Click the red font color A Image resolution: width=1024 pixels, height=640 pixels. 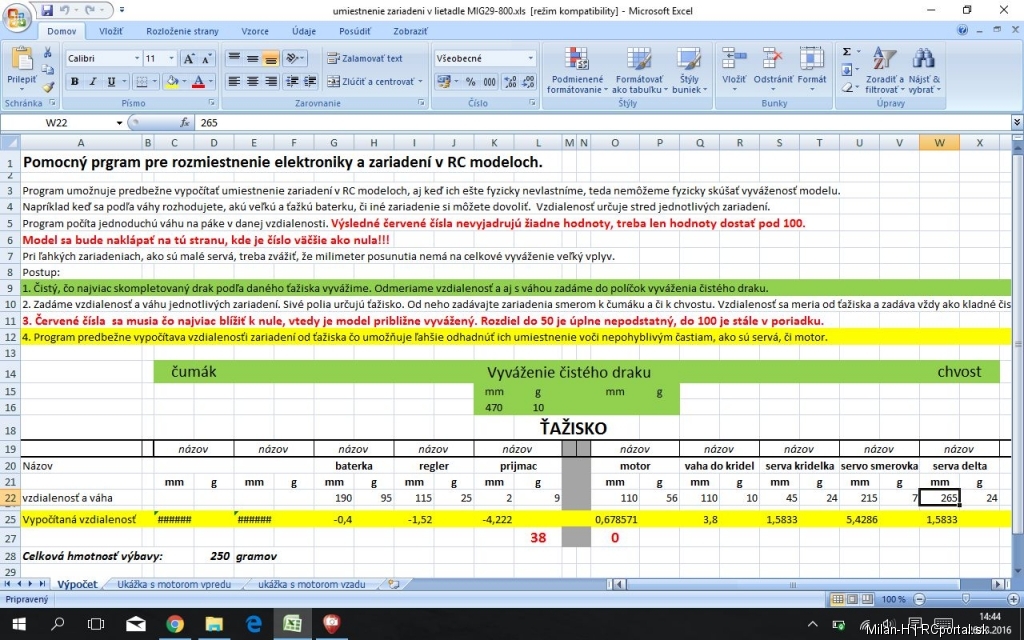[199, 82]
